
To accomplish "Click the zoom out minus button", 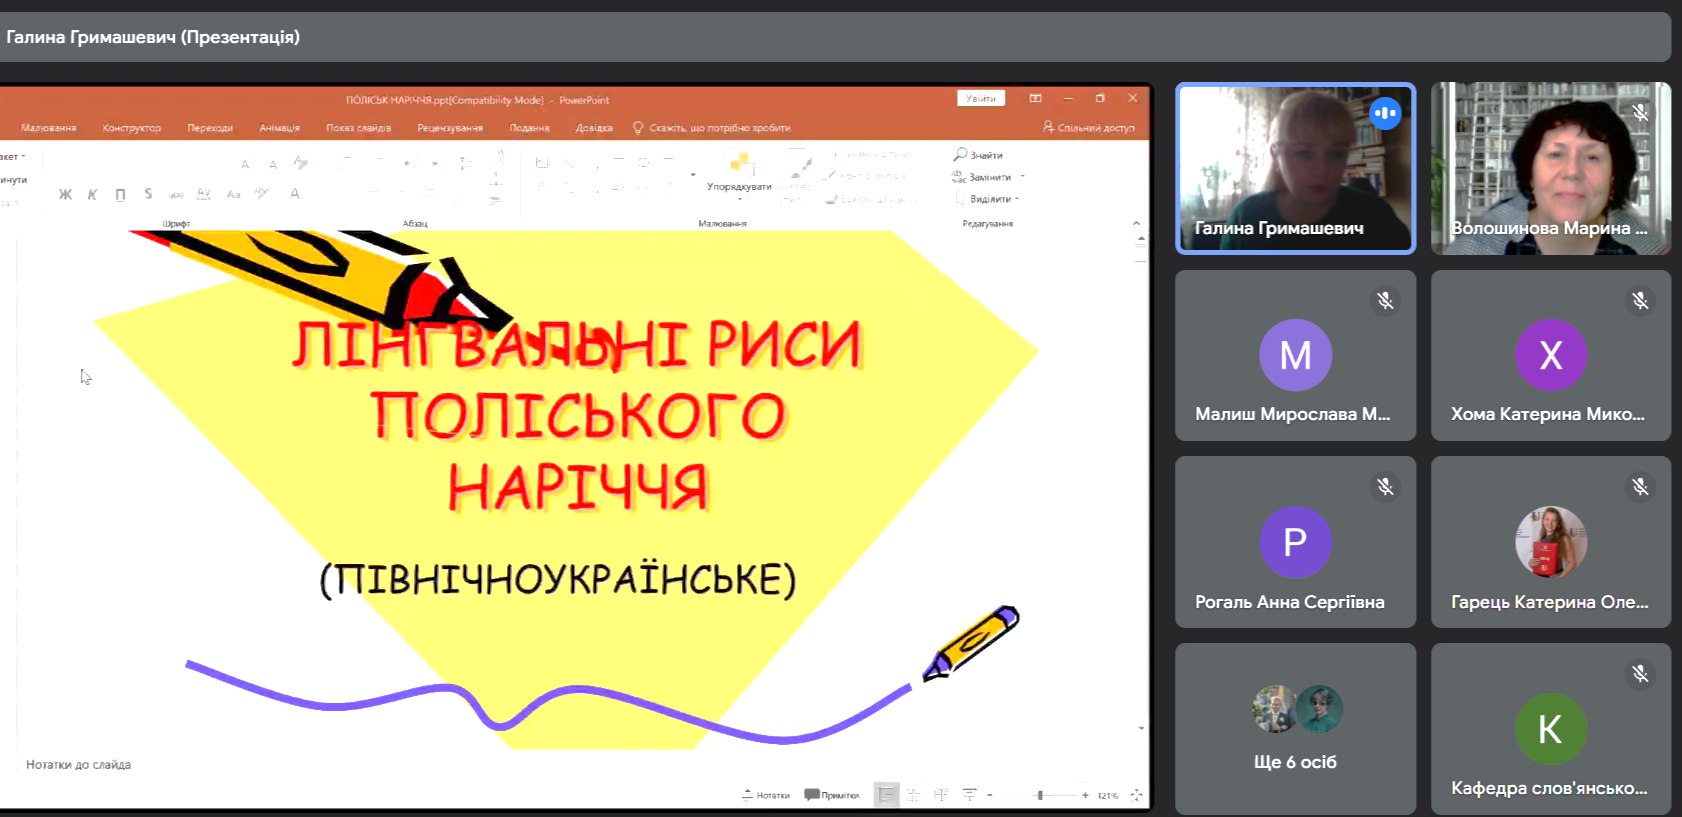I will pos(989,795).
